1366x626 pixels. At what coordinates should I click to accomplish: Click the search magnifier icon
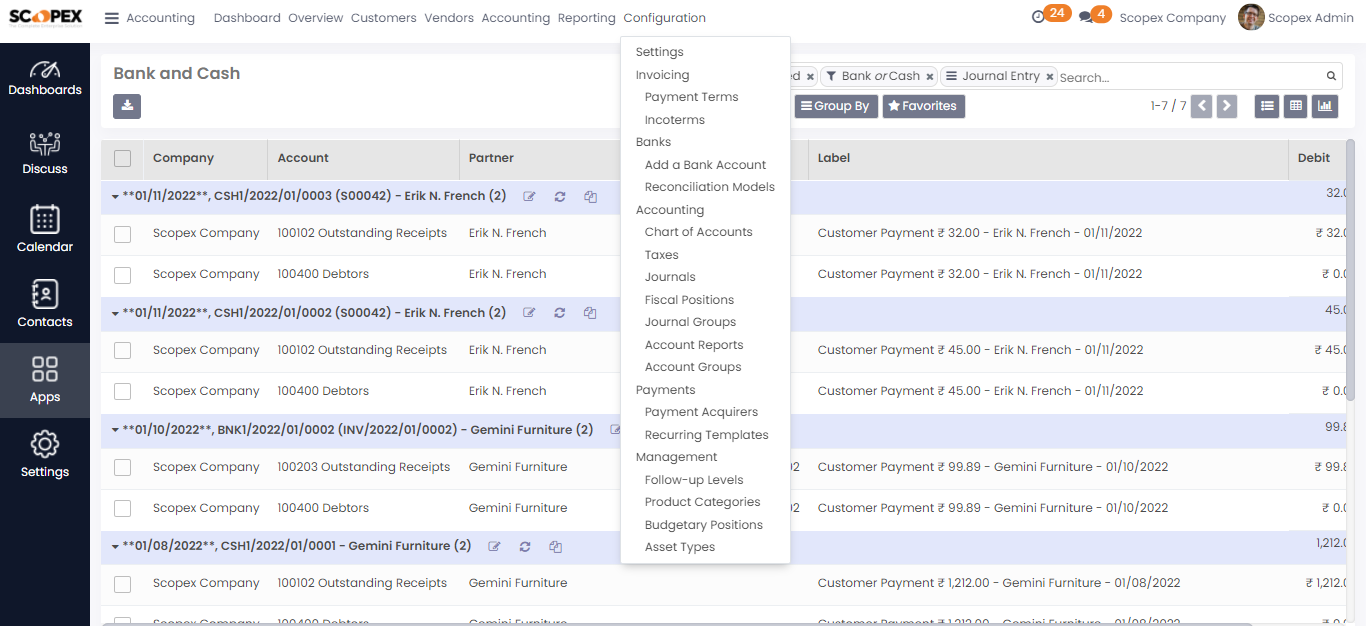pos(1331,76)
